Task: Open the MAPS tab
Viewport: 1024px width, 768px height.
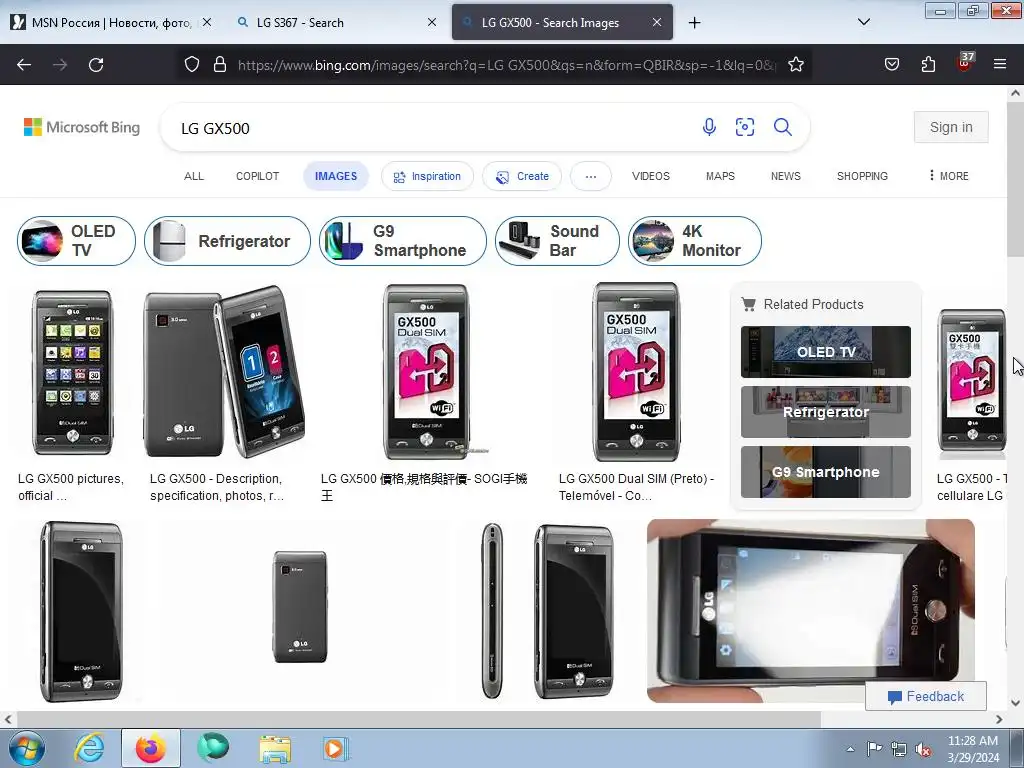Action: click(x=720, y=176)
